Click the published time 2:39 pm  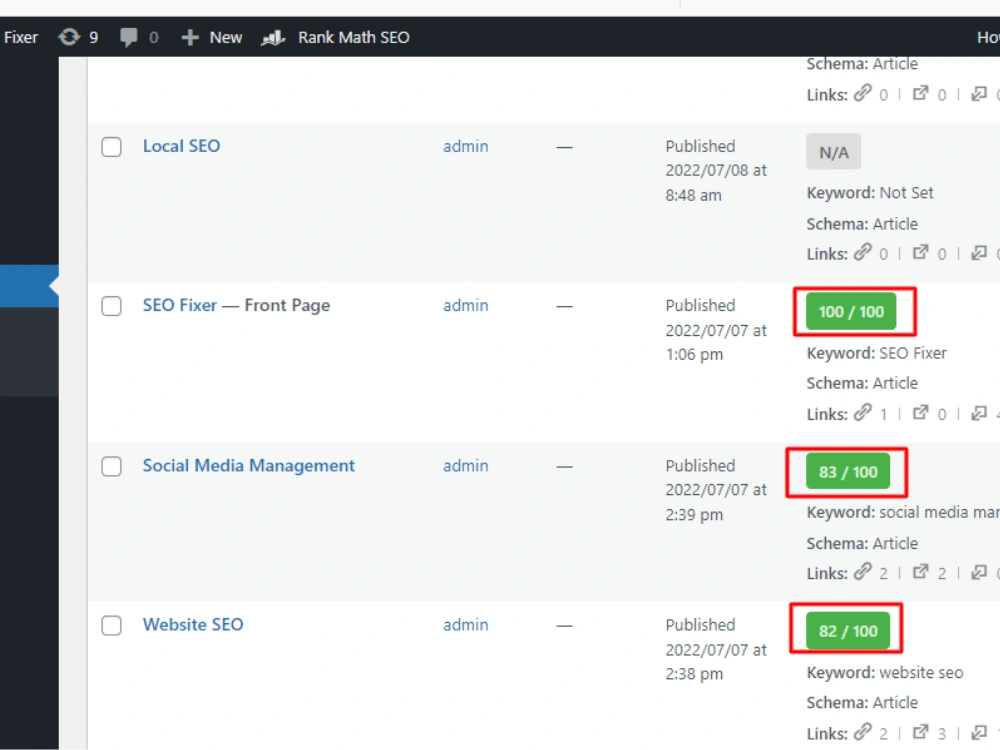click(x=695, y=515)
